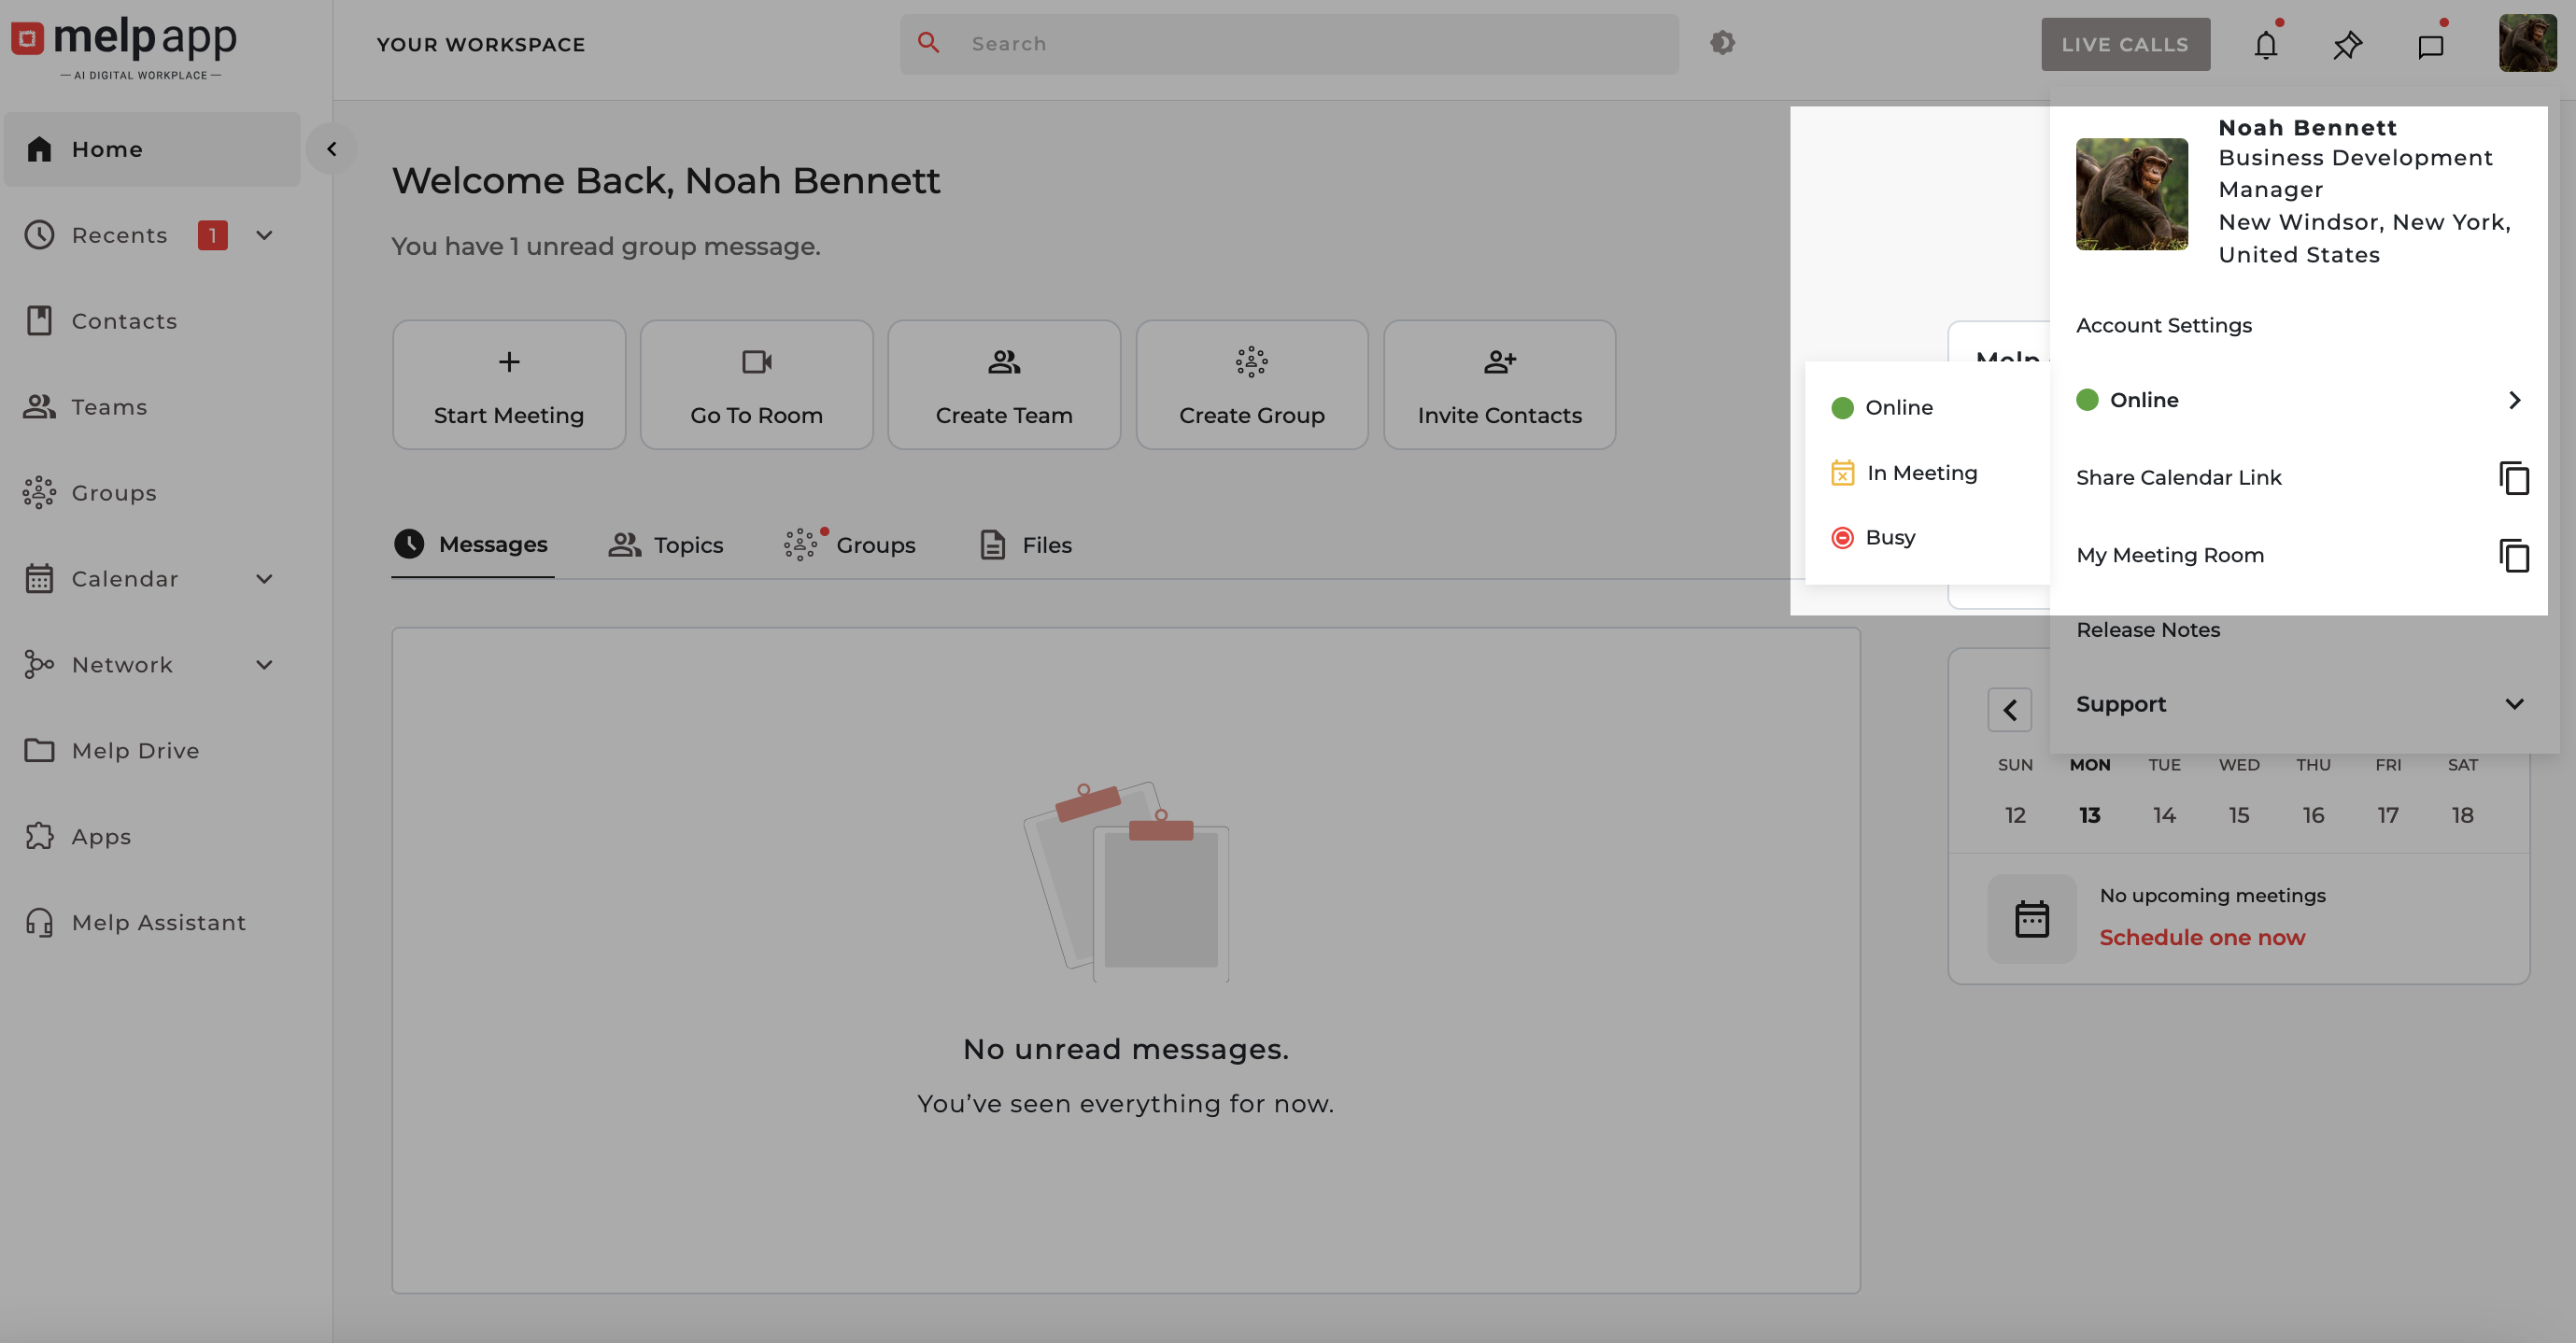The image size is (2576, 1343).
Task: Select Saturday 18 in the calendar
Action: tap(2462, 815)
